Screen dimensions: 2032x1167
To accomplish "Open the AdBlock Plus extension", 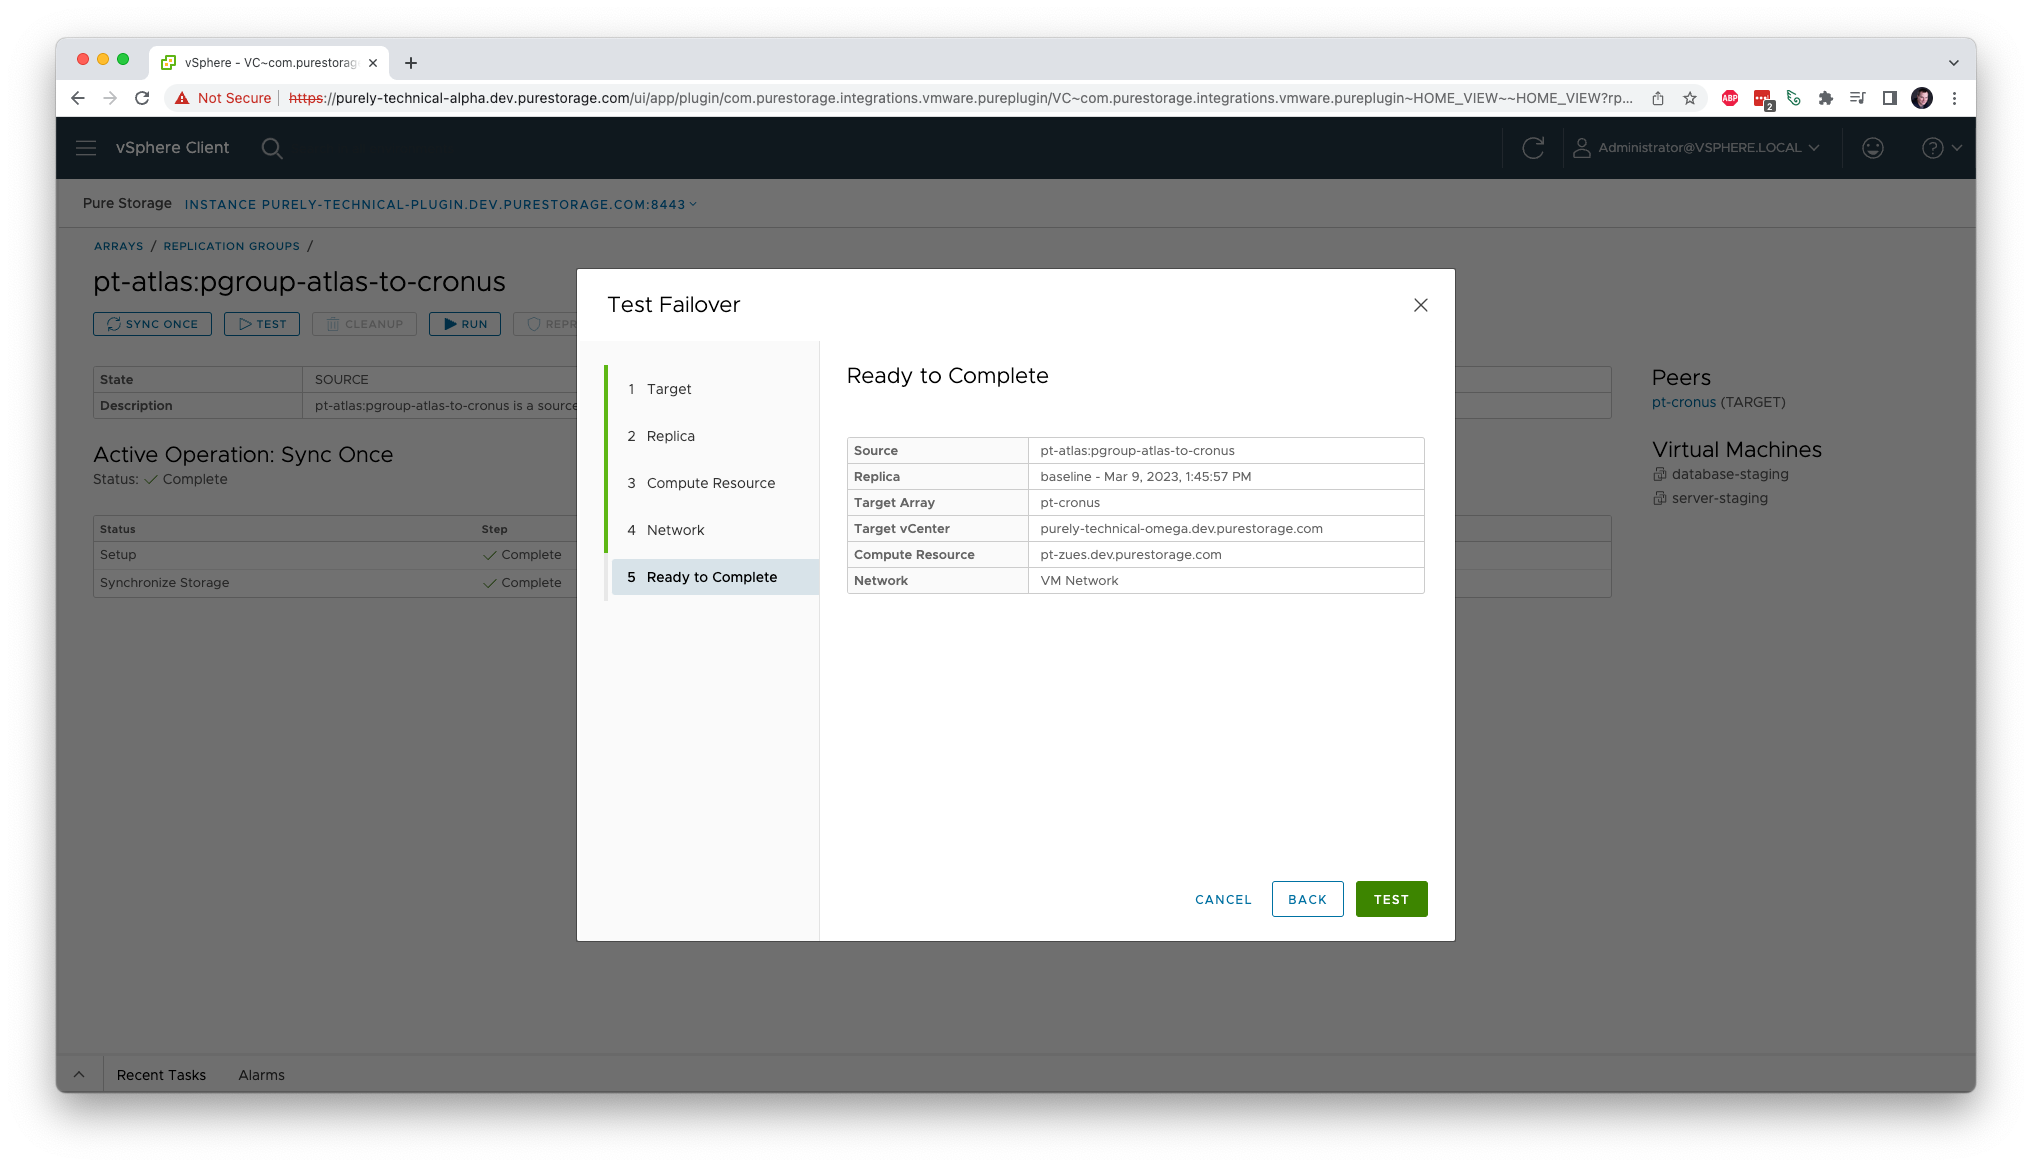I will (1730, 98).
